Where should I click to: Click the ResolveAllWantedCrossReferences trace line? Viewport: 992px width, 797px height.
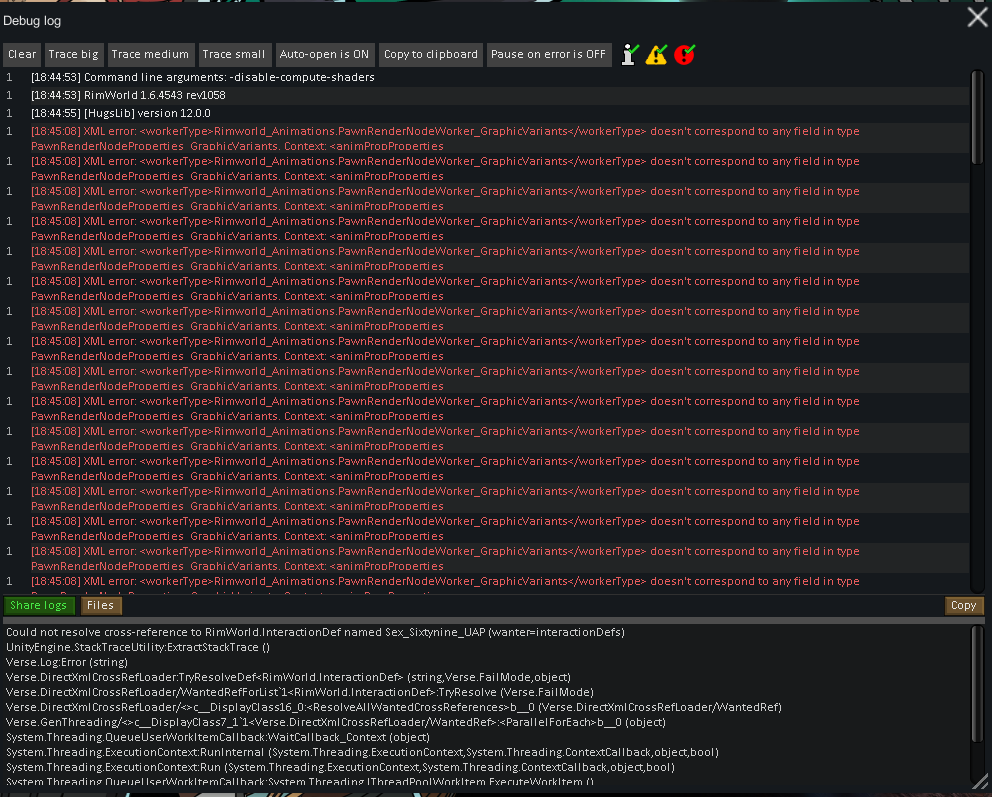click(x=394, y=707)
